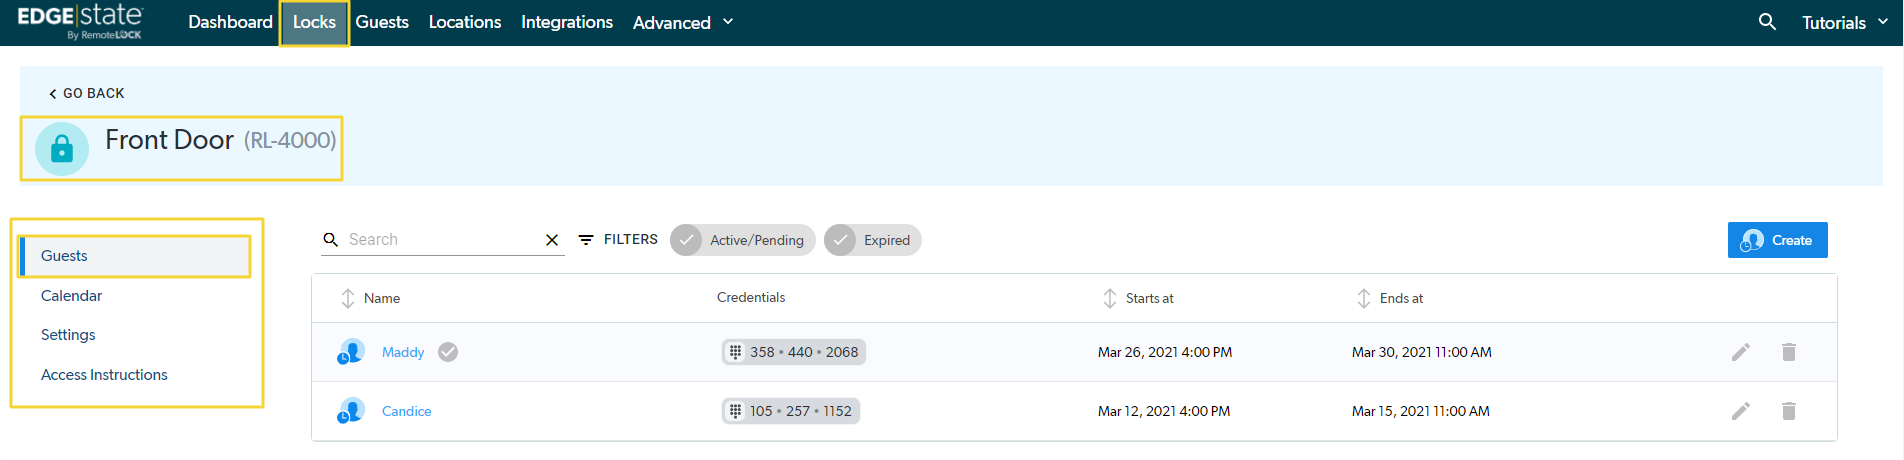Delete Maddy's guest entry with trash icon

click(x=1789, y=352)
